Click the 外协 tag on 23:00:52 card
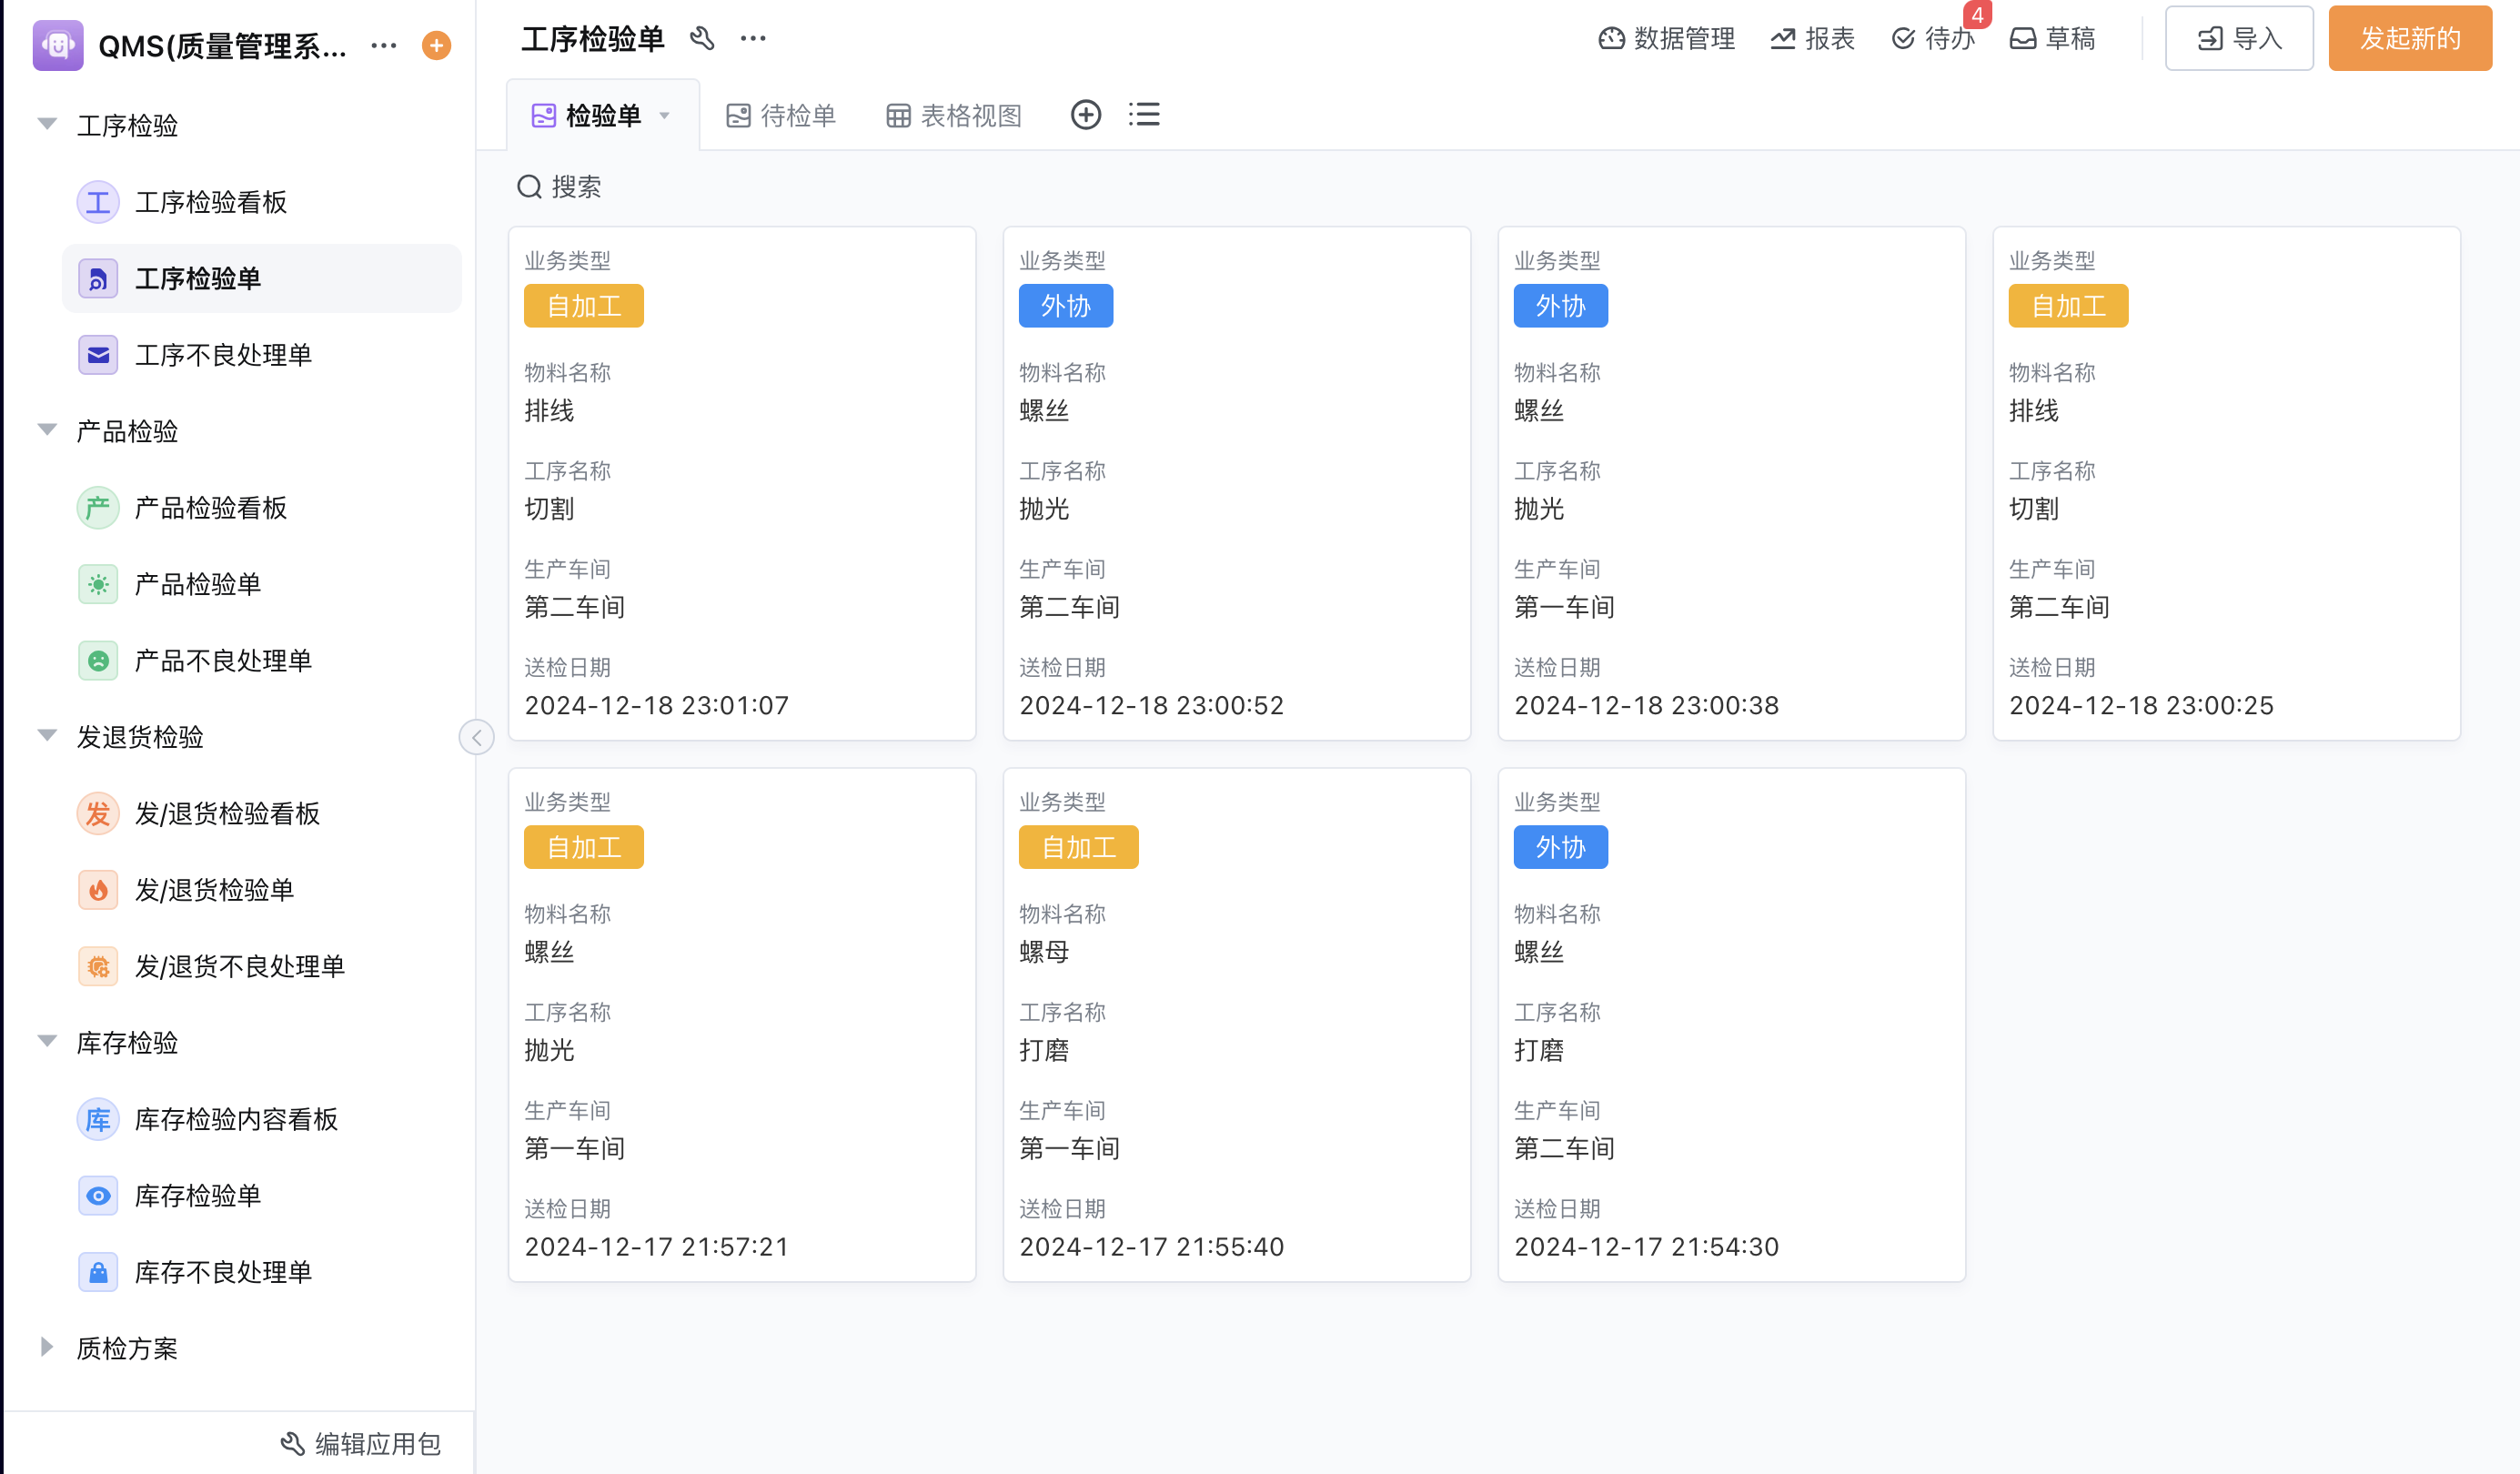Image resolution: width=2520 pixels, height=1474 pixels. (x=1065, y=306)
